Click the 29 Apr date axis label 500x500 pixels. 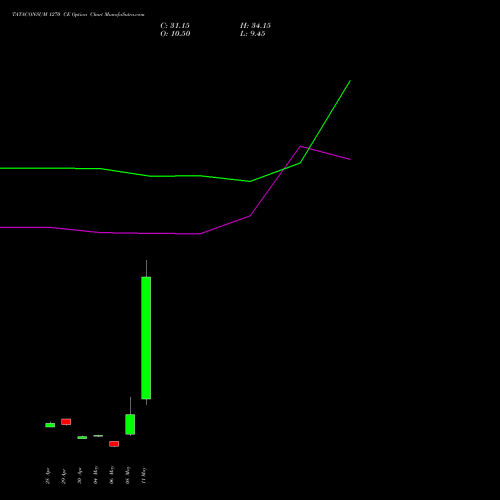(64, 476)
